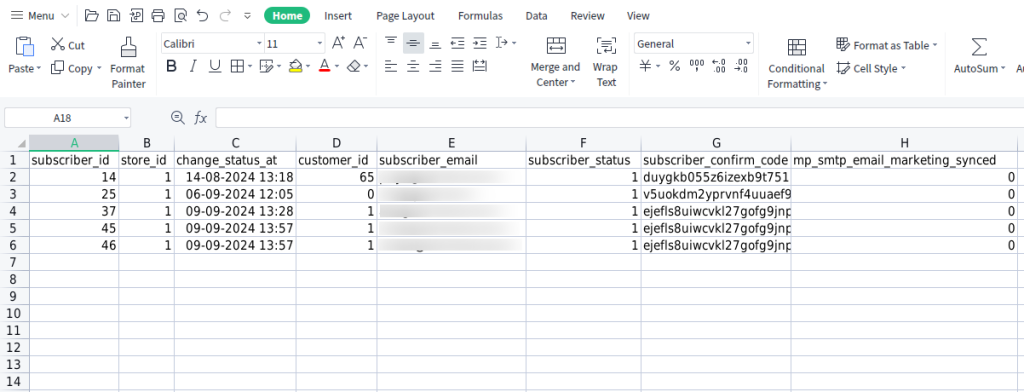The width and height of the screenshot is (1024, 392).
Task: Open the font color dropdown arrow
Action: (336, 66)
